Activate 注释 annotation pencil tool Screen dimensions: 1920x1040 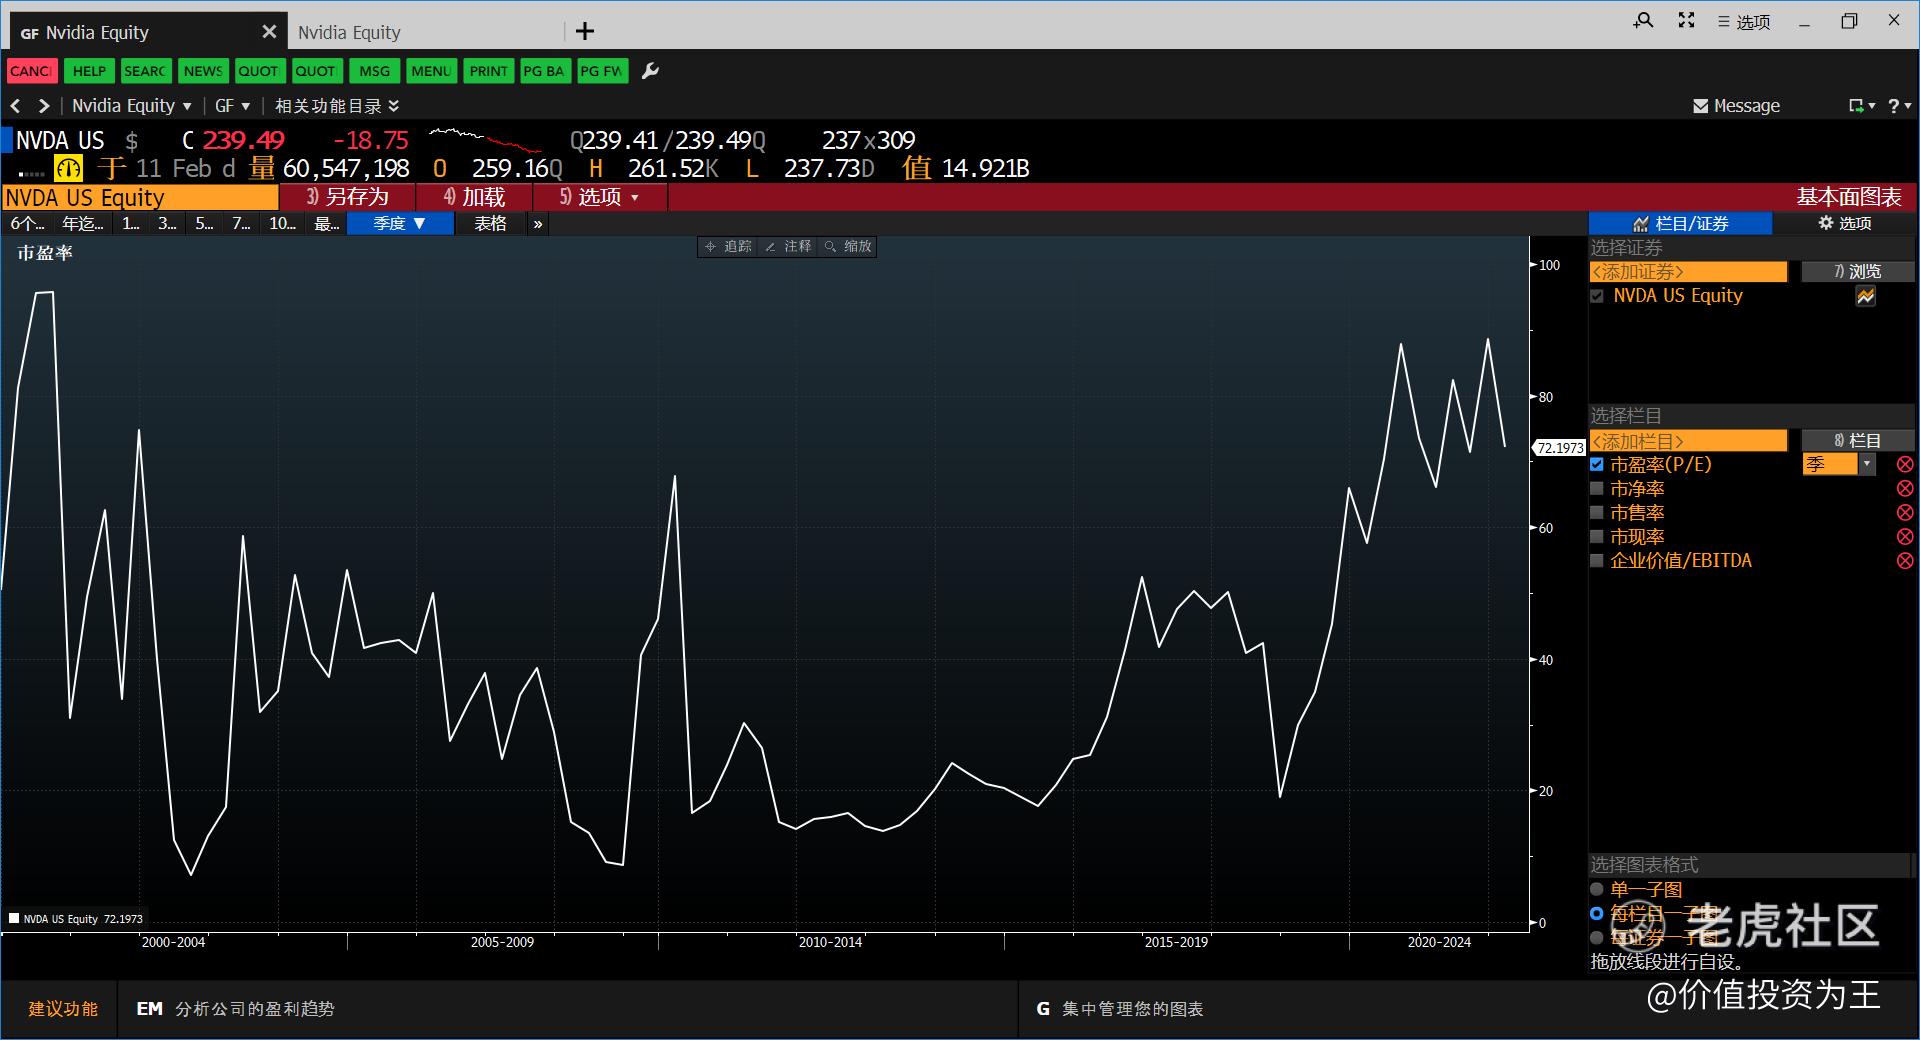click(787, 246)
